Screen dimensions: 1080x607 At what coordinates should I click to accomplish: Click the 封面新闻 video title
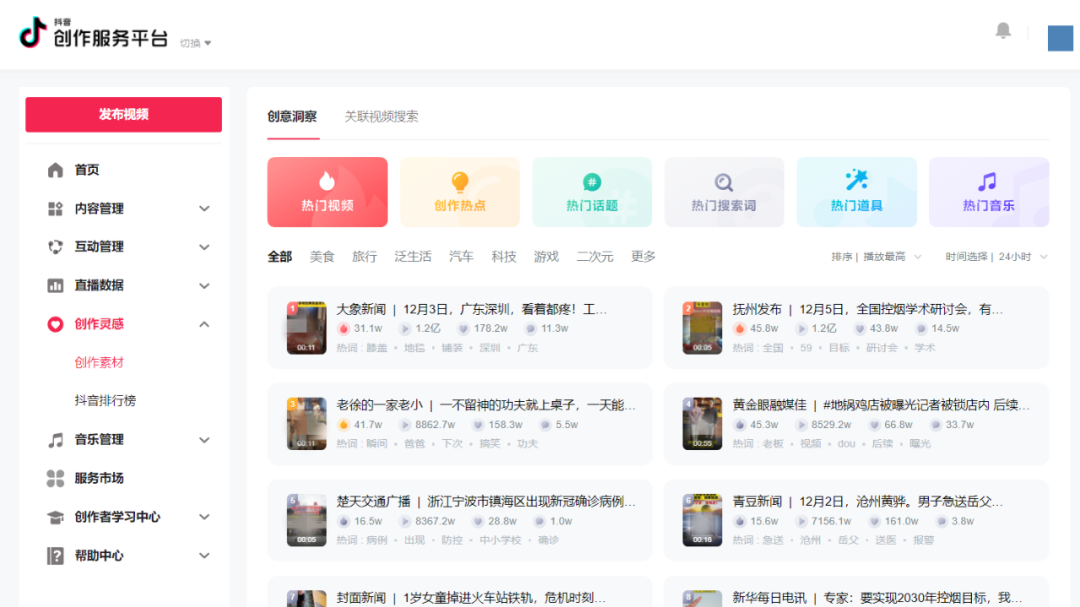point(471,598)
